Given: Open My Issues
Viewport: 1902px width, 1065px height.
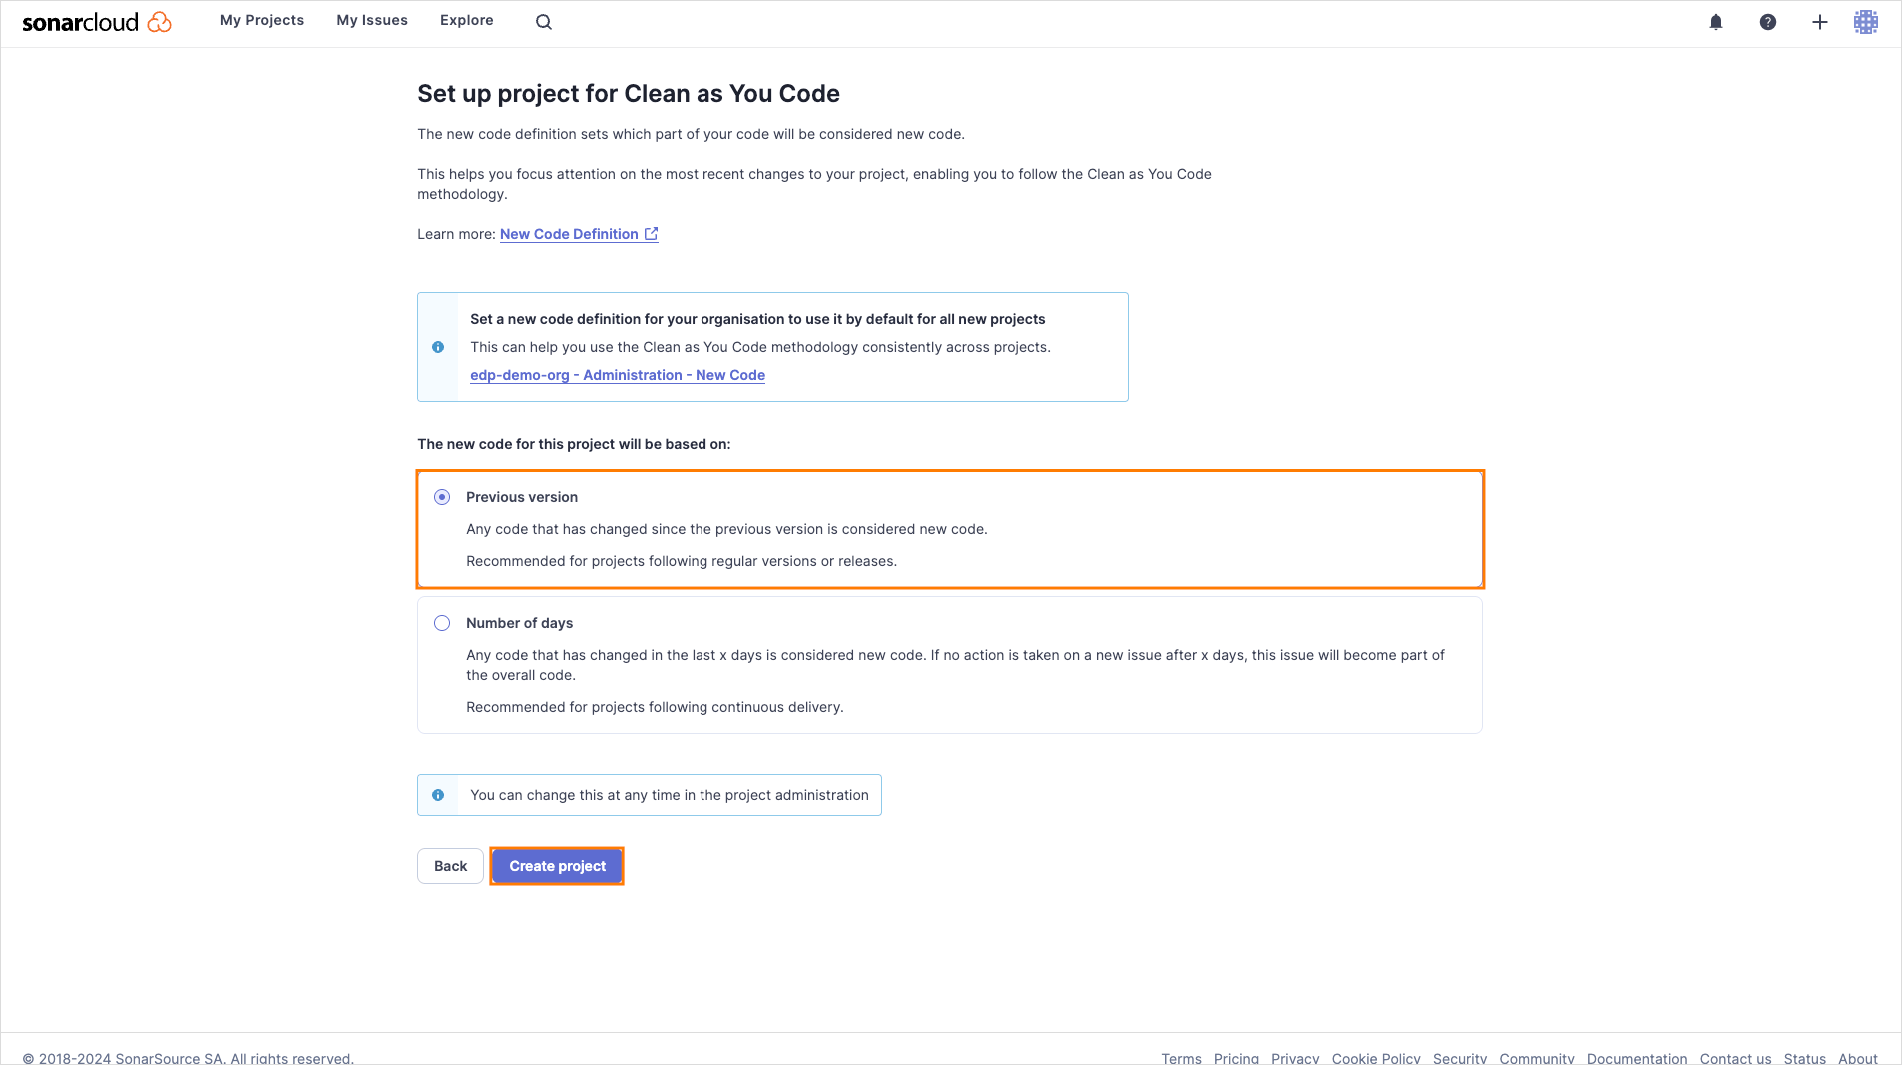Looking at the screenshot, I should click(x=372, y=20).
